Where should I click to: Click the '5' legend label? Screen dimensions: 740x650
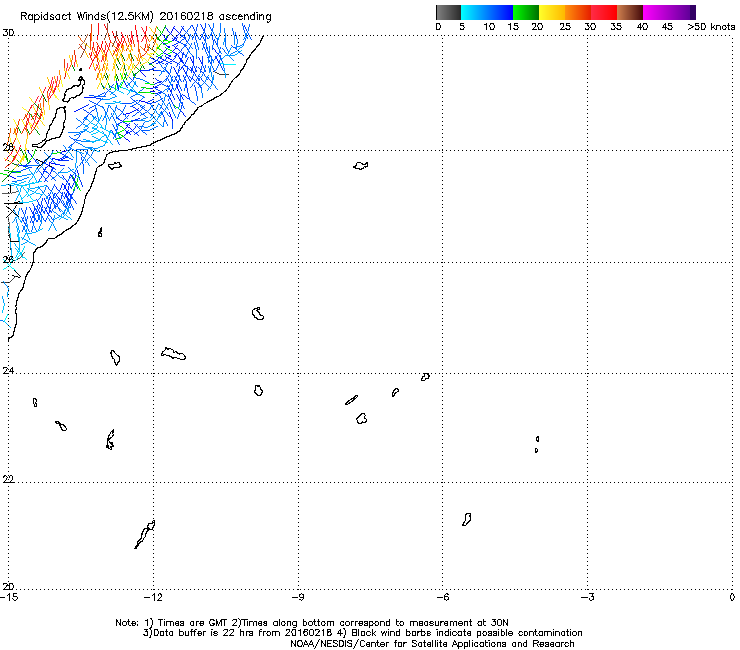(462, 27)
